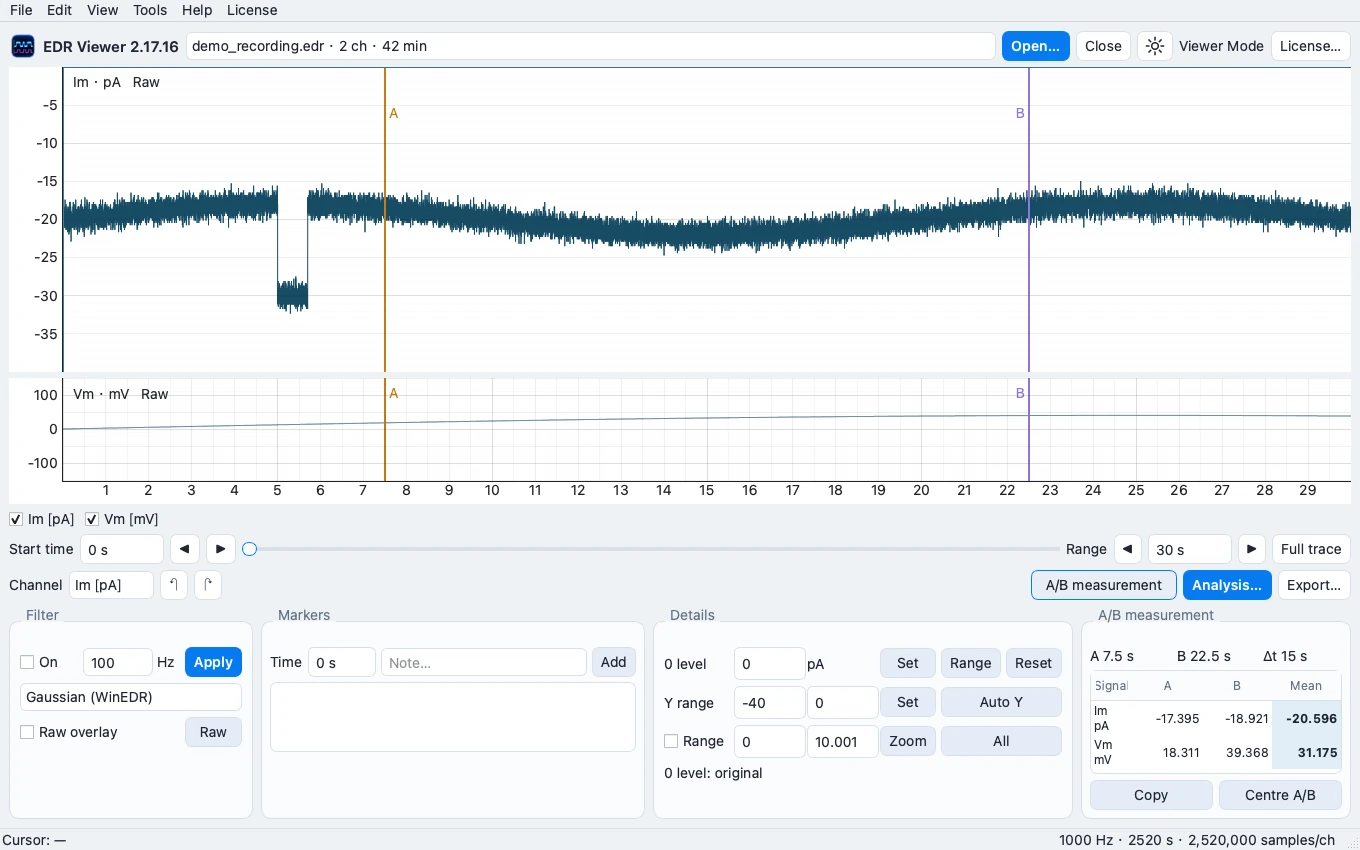The image size is (1360, 850).
Task: Reset the 0 level
Action: [x=1034, y=663]
